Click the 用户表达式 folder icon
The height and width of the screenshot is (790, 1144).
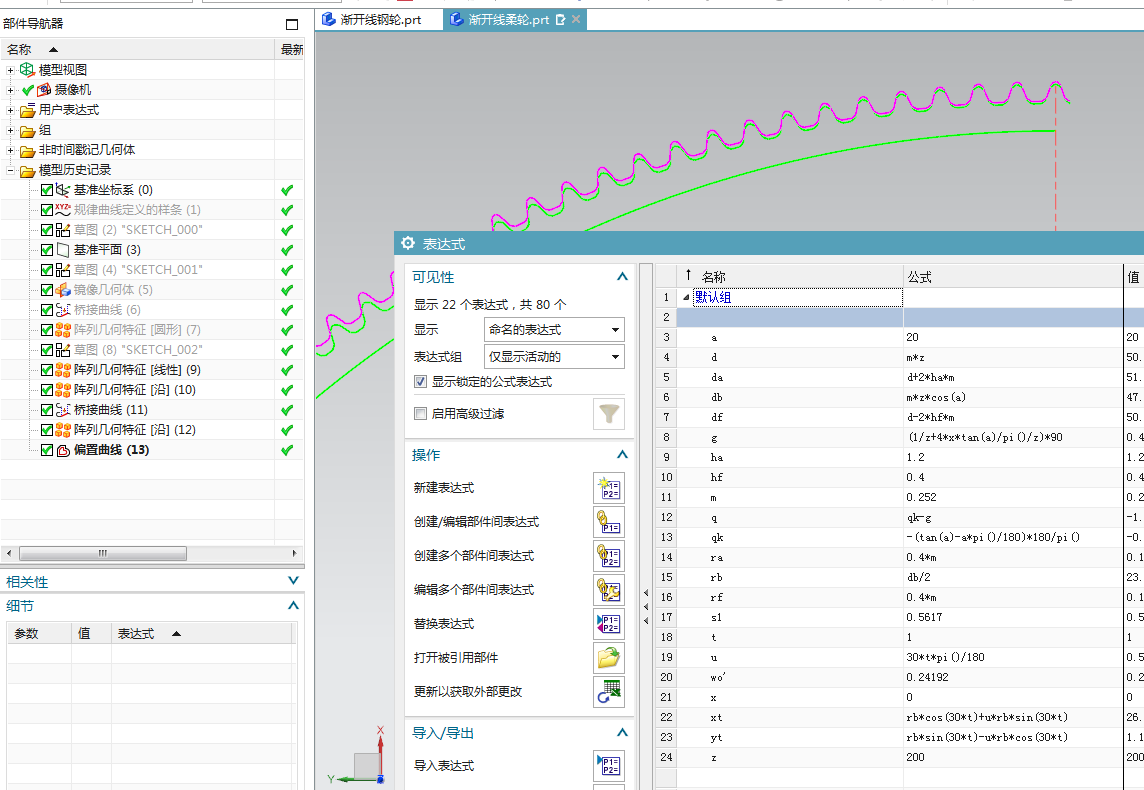28,110
